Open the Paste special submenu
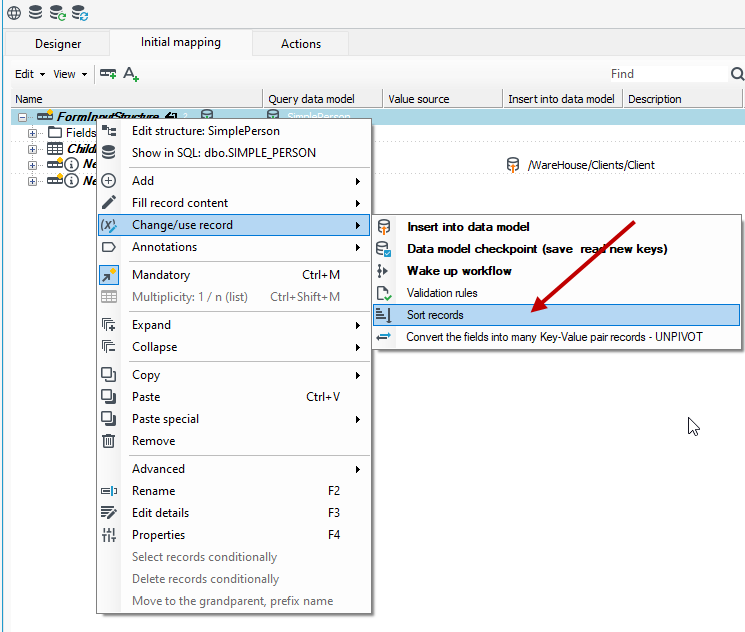The width and height of the screenshot is (745, 632). [x=234, y=419]
